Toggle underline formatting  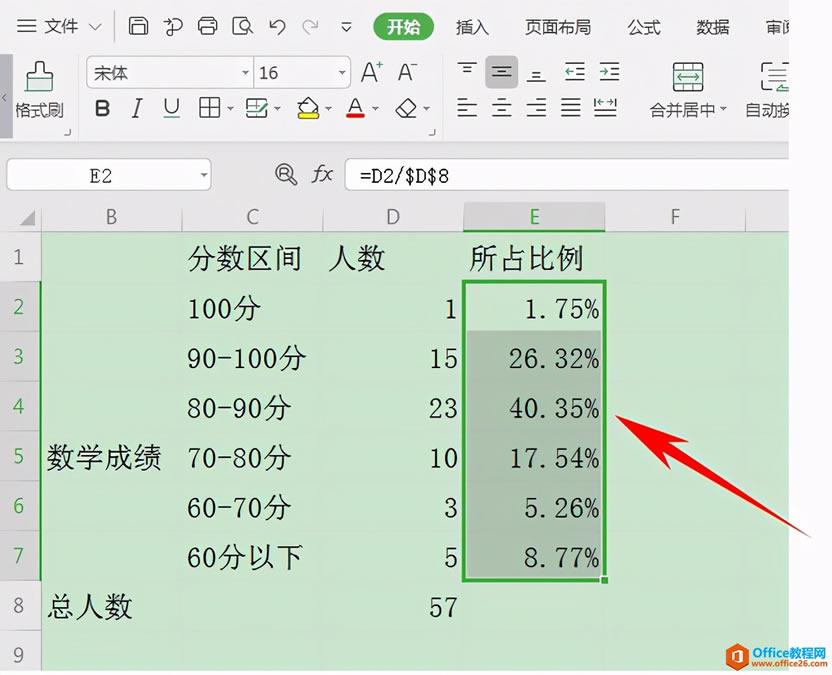(x=171, y=108)
